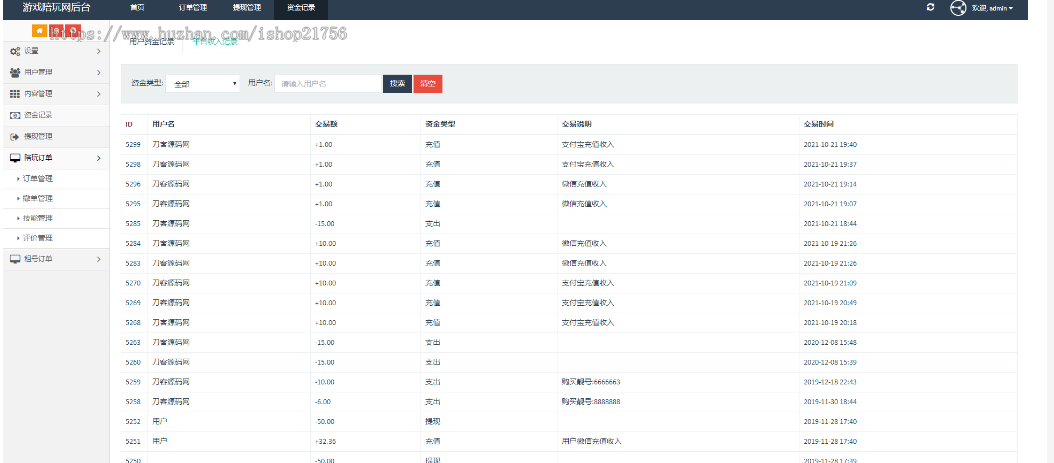Open 订单管理 under 陪玩订单 in sidebar
This screenshot has width=1054, height=463.
[38, 179]
